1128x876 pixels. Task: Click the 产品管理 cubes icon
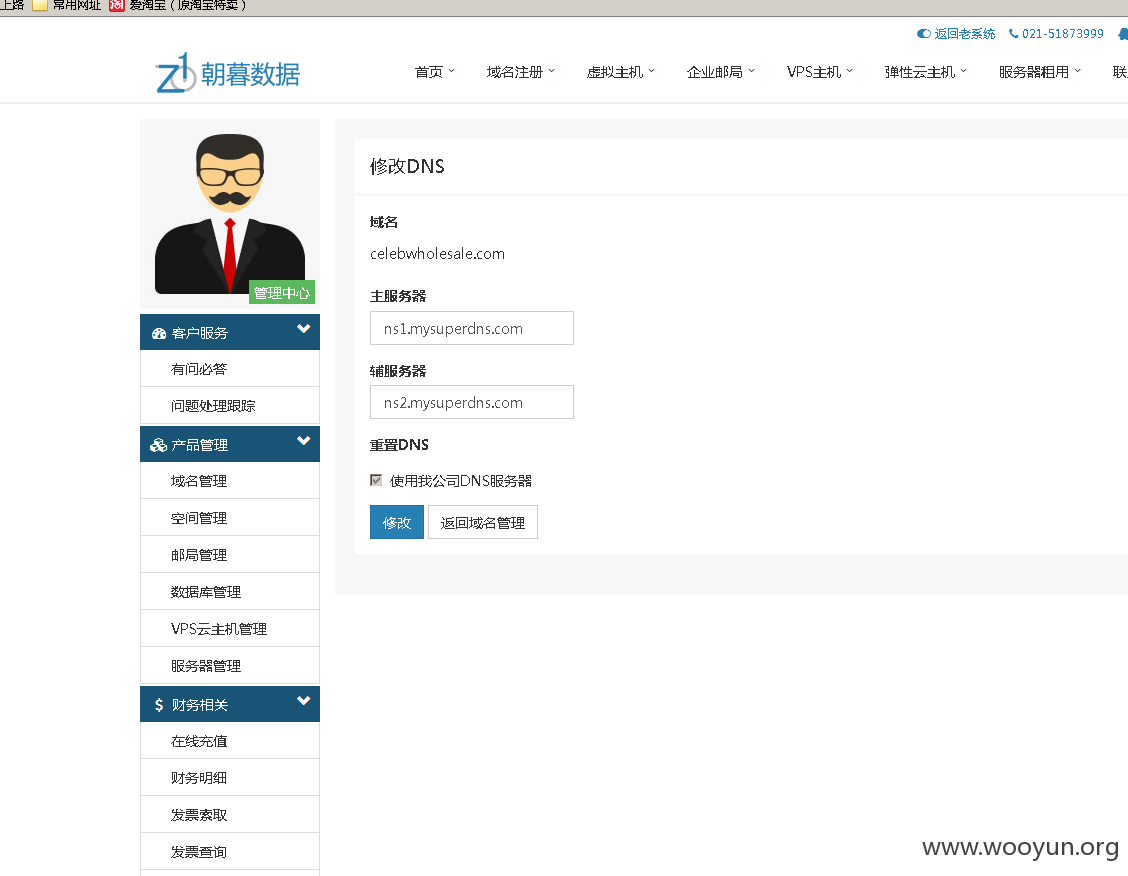(158, 445)
